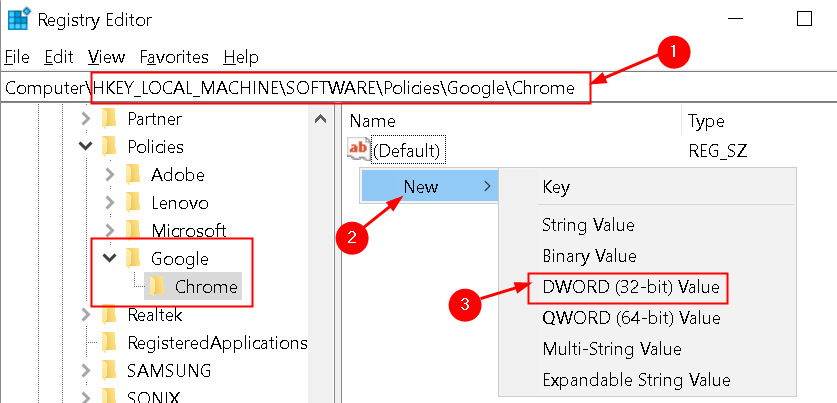Click the Adobe folder icon

(134, 175)
